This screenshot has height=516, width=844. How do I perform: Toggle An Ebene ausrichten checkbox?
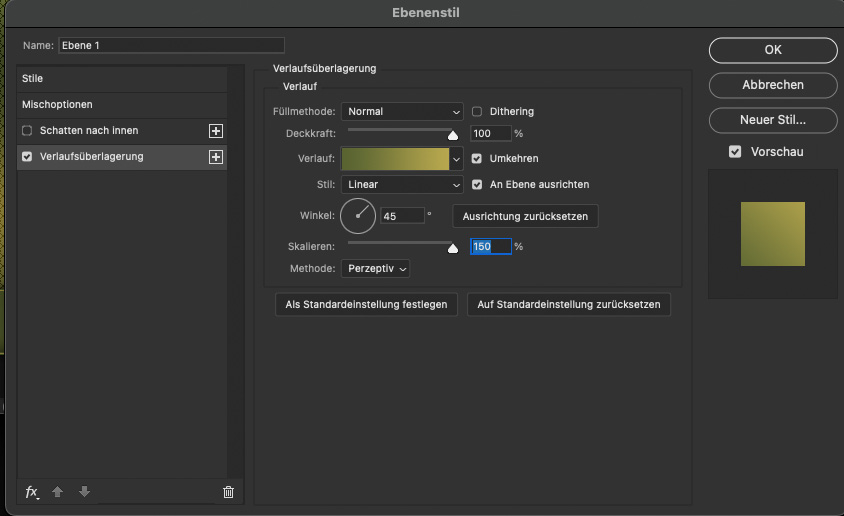[x=477, y=185]
